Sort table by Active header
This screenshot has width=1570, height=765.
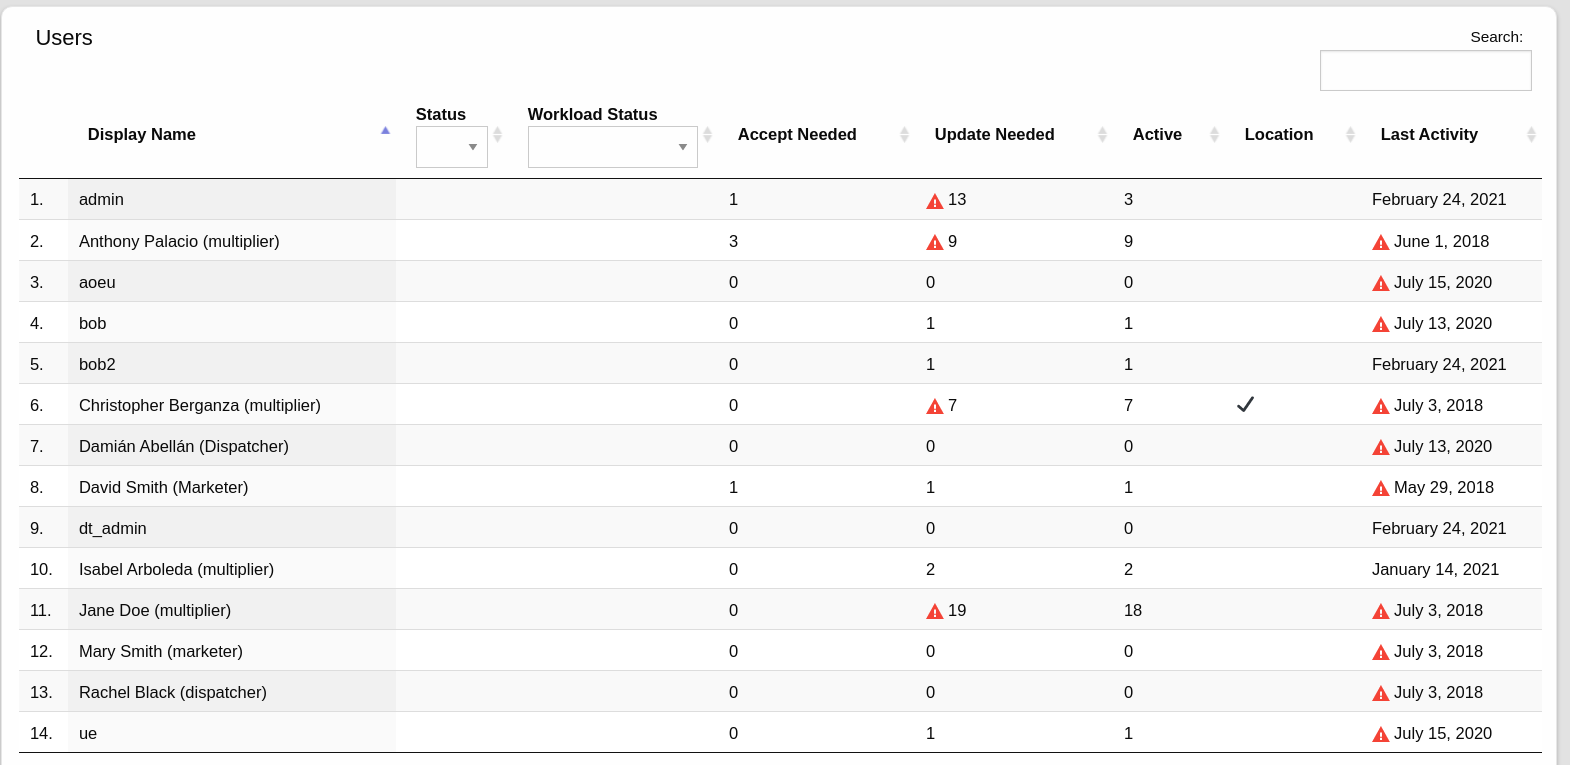pyautogui.click(x=1157, y=134)
